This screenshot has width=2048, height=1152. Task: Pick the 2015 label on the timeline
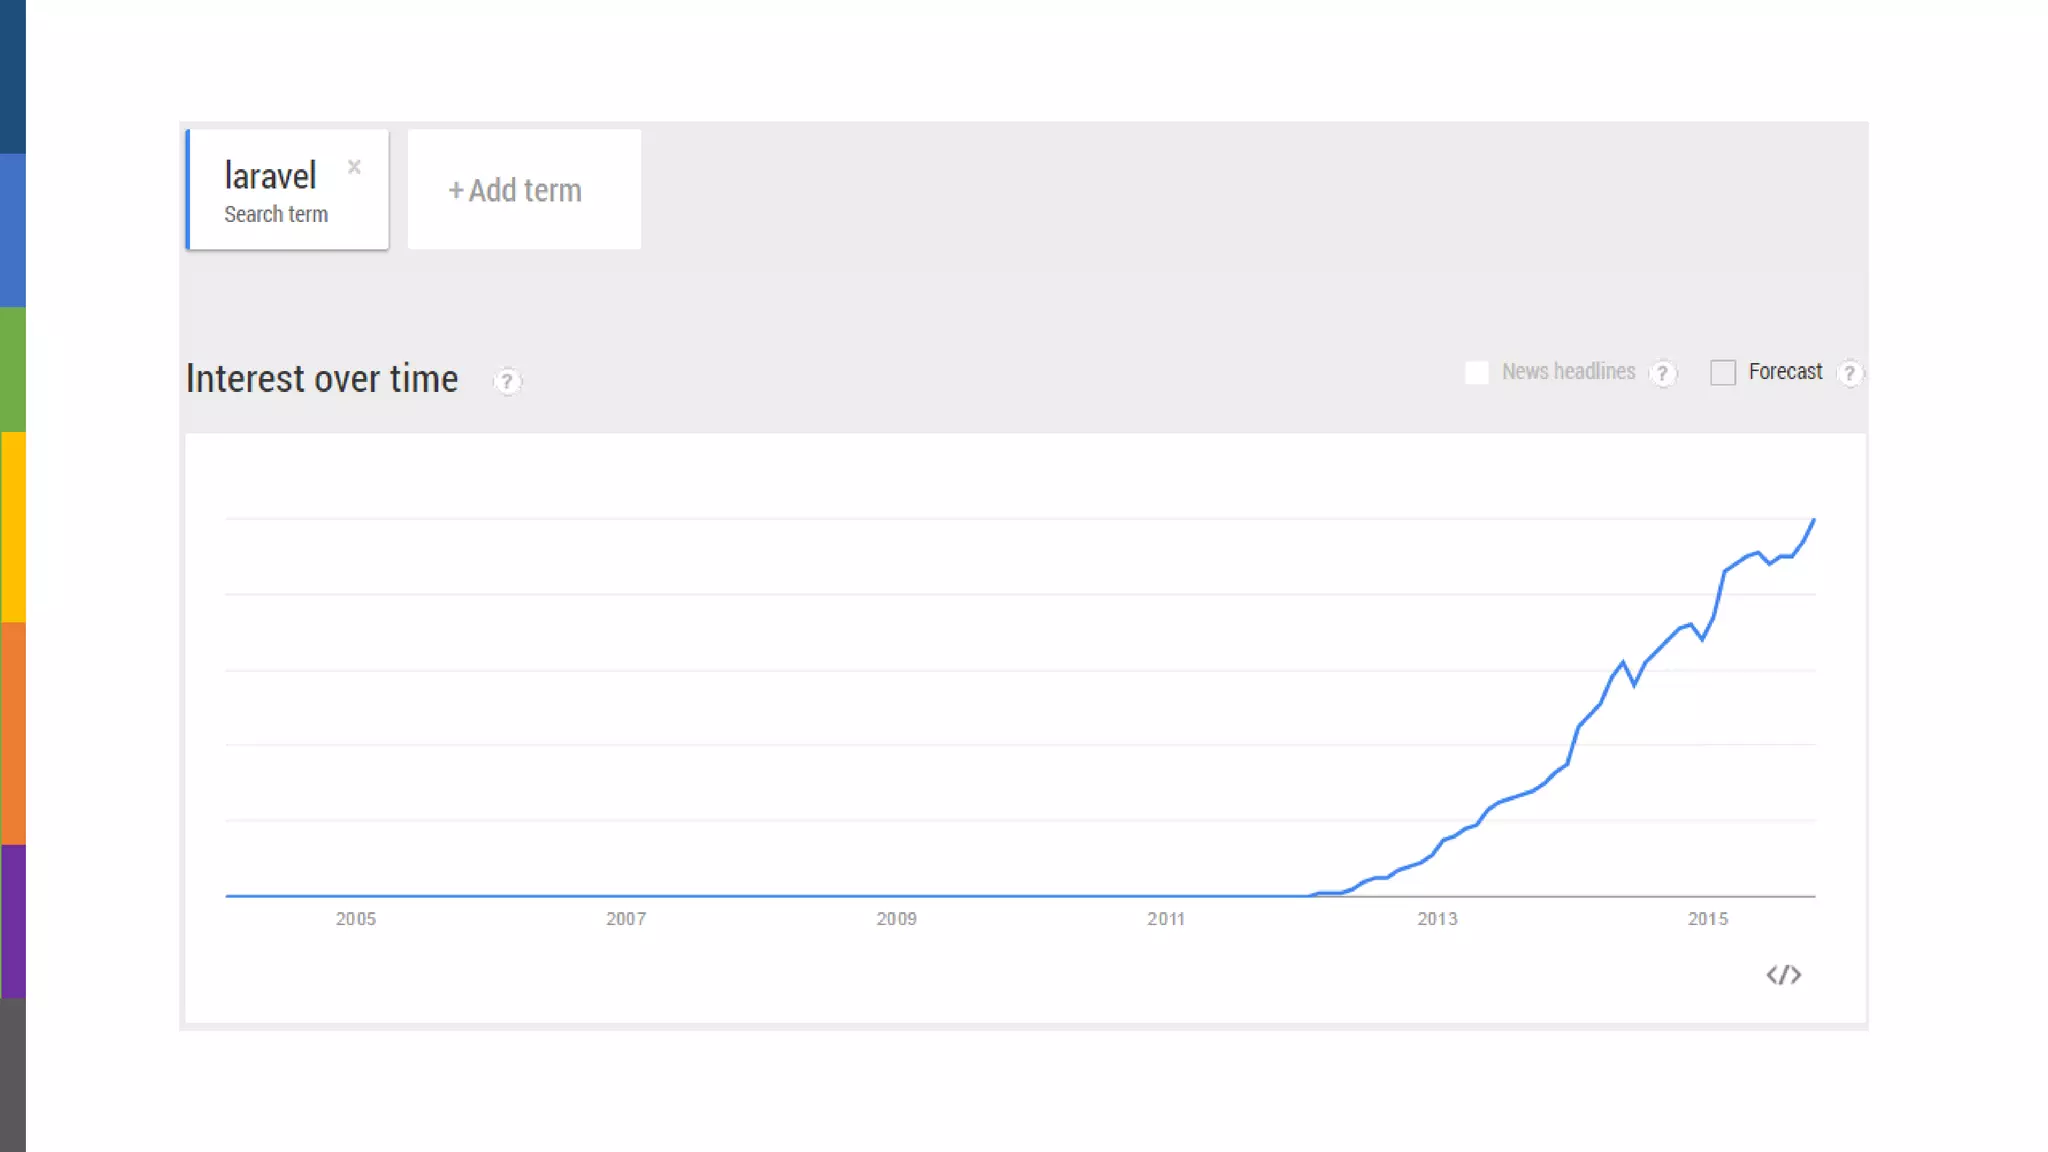[x=1707, y=919]
